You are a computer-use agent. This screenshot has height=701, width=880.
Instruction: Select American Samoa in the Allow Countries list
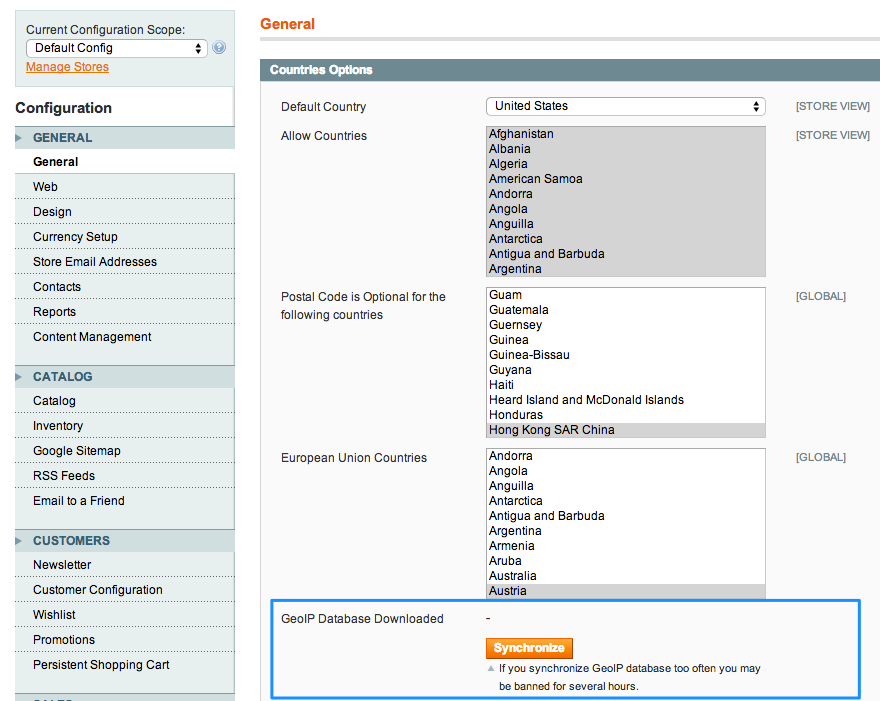tap(625, 179)
